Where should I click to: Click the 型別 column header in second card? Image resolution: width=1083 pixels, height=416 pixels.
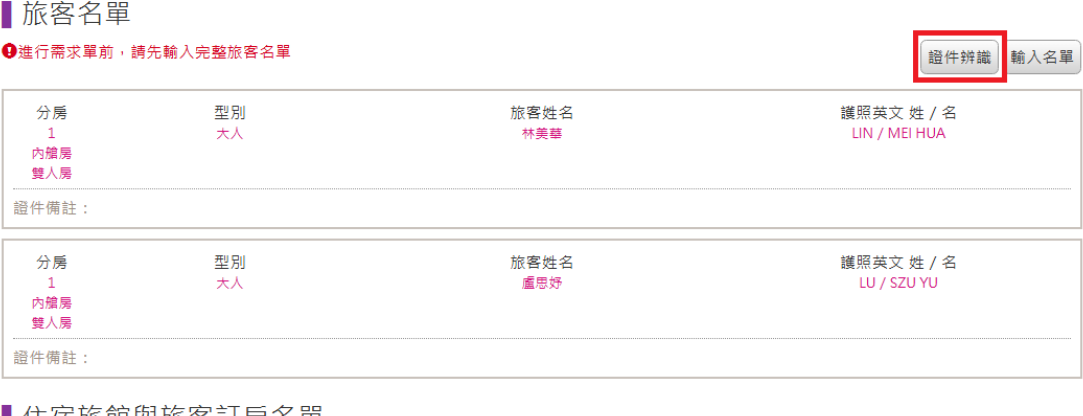tap(230, 263)
